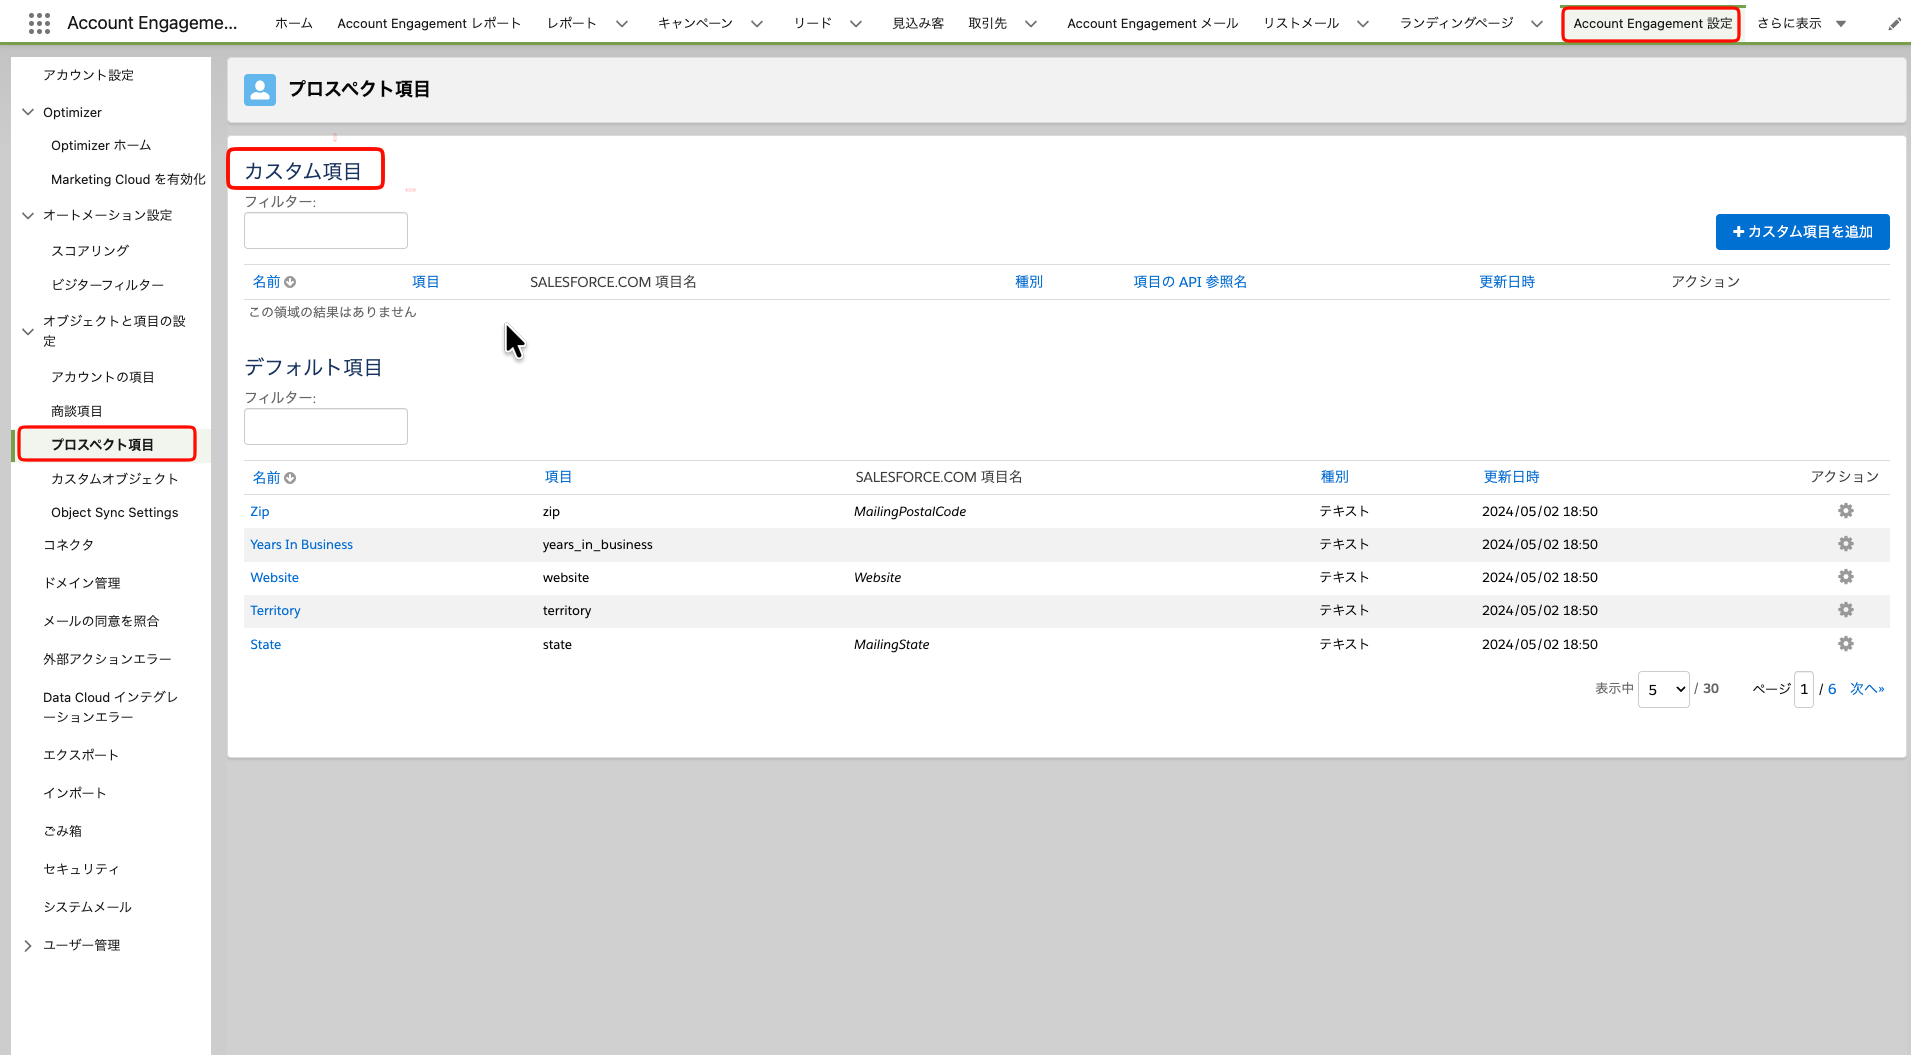The height and width of the screenshot is (1055, 1911).
Task: Select スコアリング in the sidebar
Action: [90, 251]
